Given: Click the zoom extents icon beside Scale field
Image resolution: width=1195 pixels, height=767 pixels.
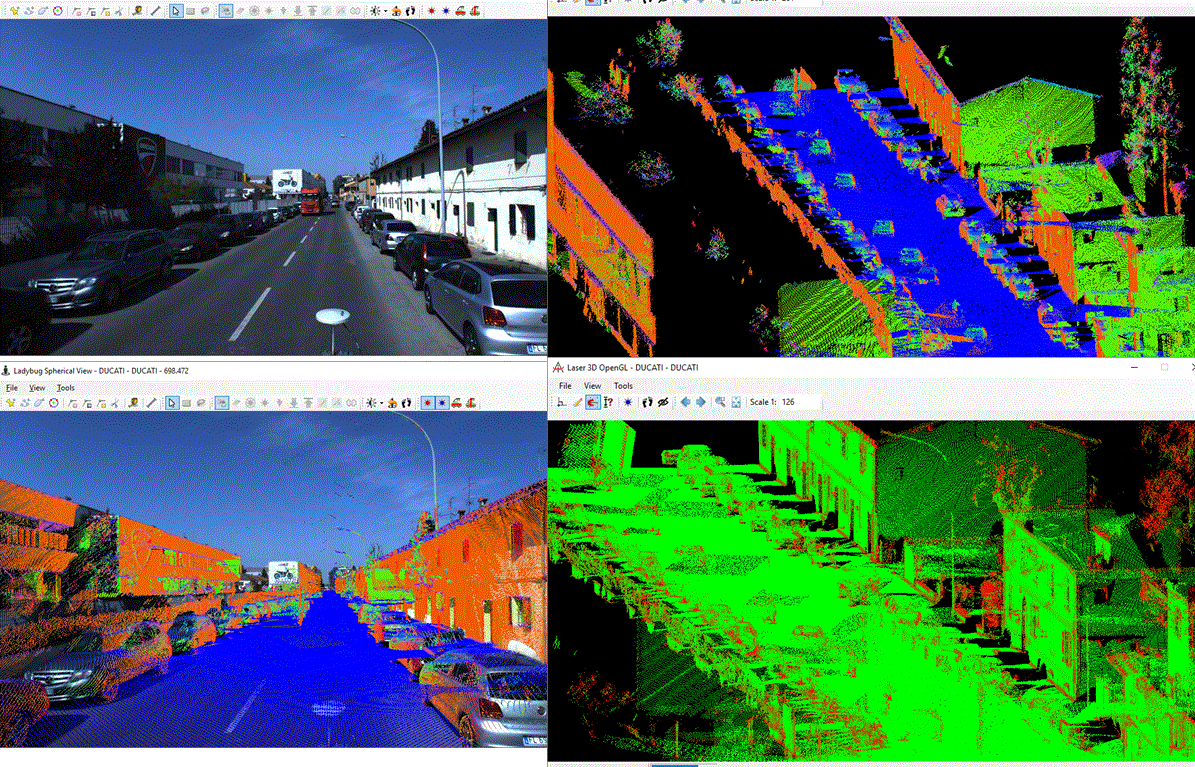Looking at the screenshot, I should pos(736,402).
